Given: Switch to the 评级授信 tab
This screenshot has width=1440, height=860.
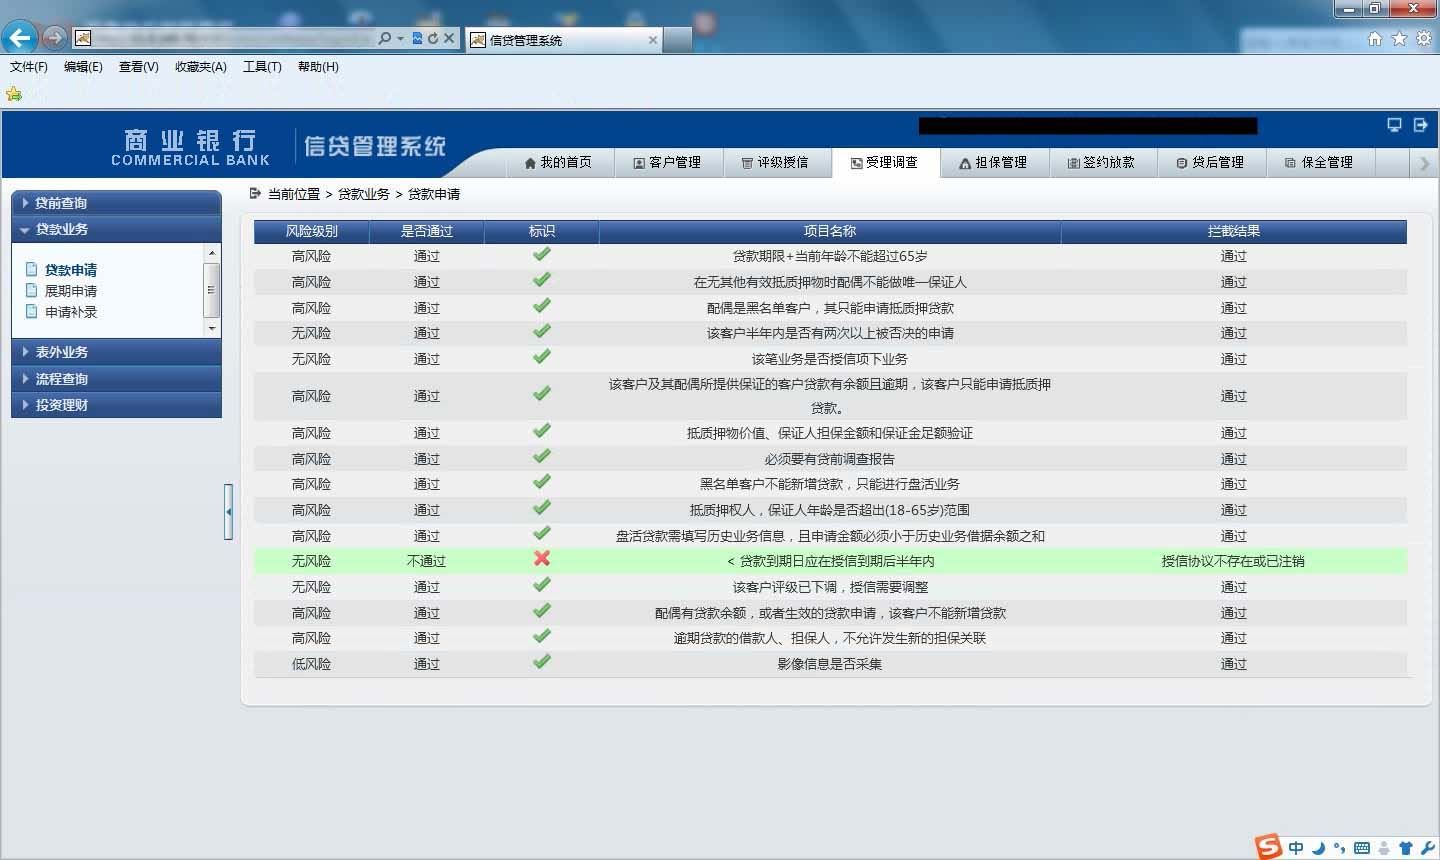Looking at the screenshot, I should pyautogui.click(x=775, y=162).
